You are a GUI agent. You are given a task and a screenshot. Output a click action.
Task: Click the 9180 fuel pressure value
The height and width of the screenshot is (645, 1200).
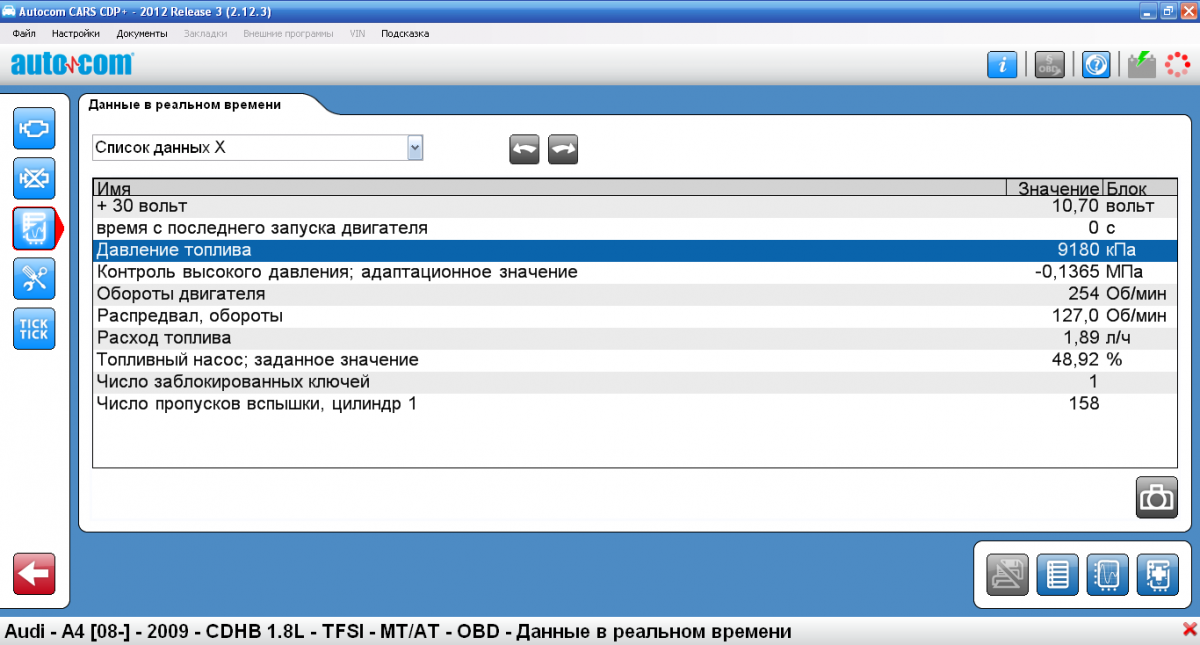[1080, 250]
